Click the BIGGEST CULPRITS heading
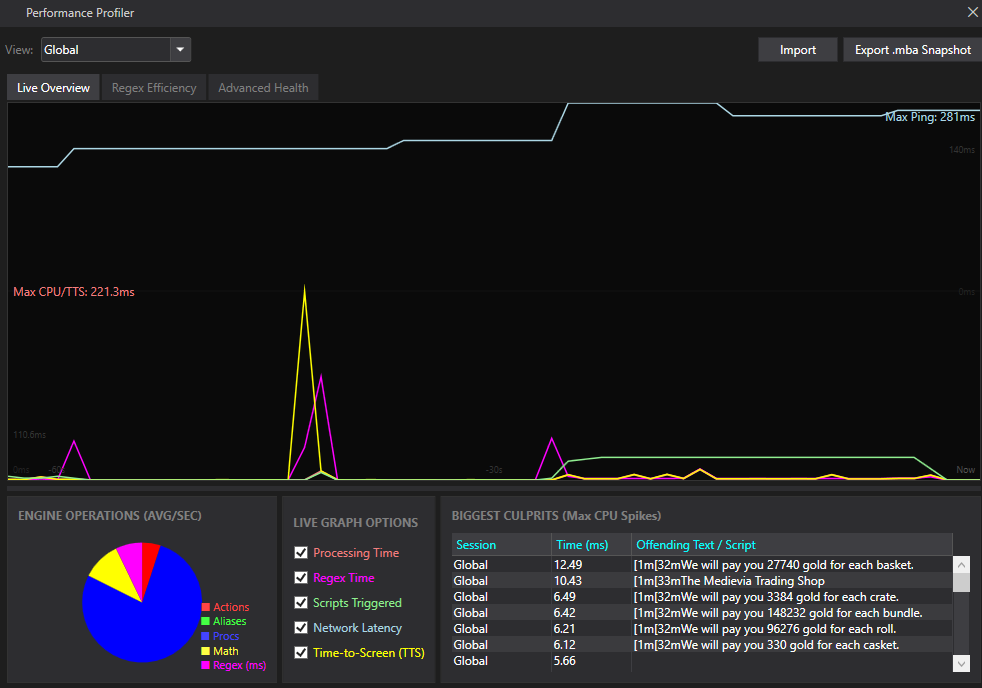 556,516
